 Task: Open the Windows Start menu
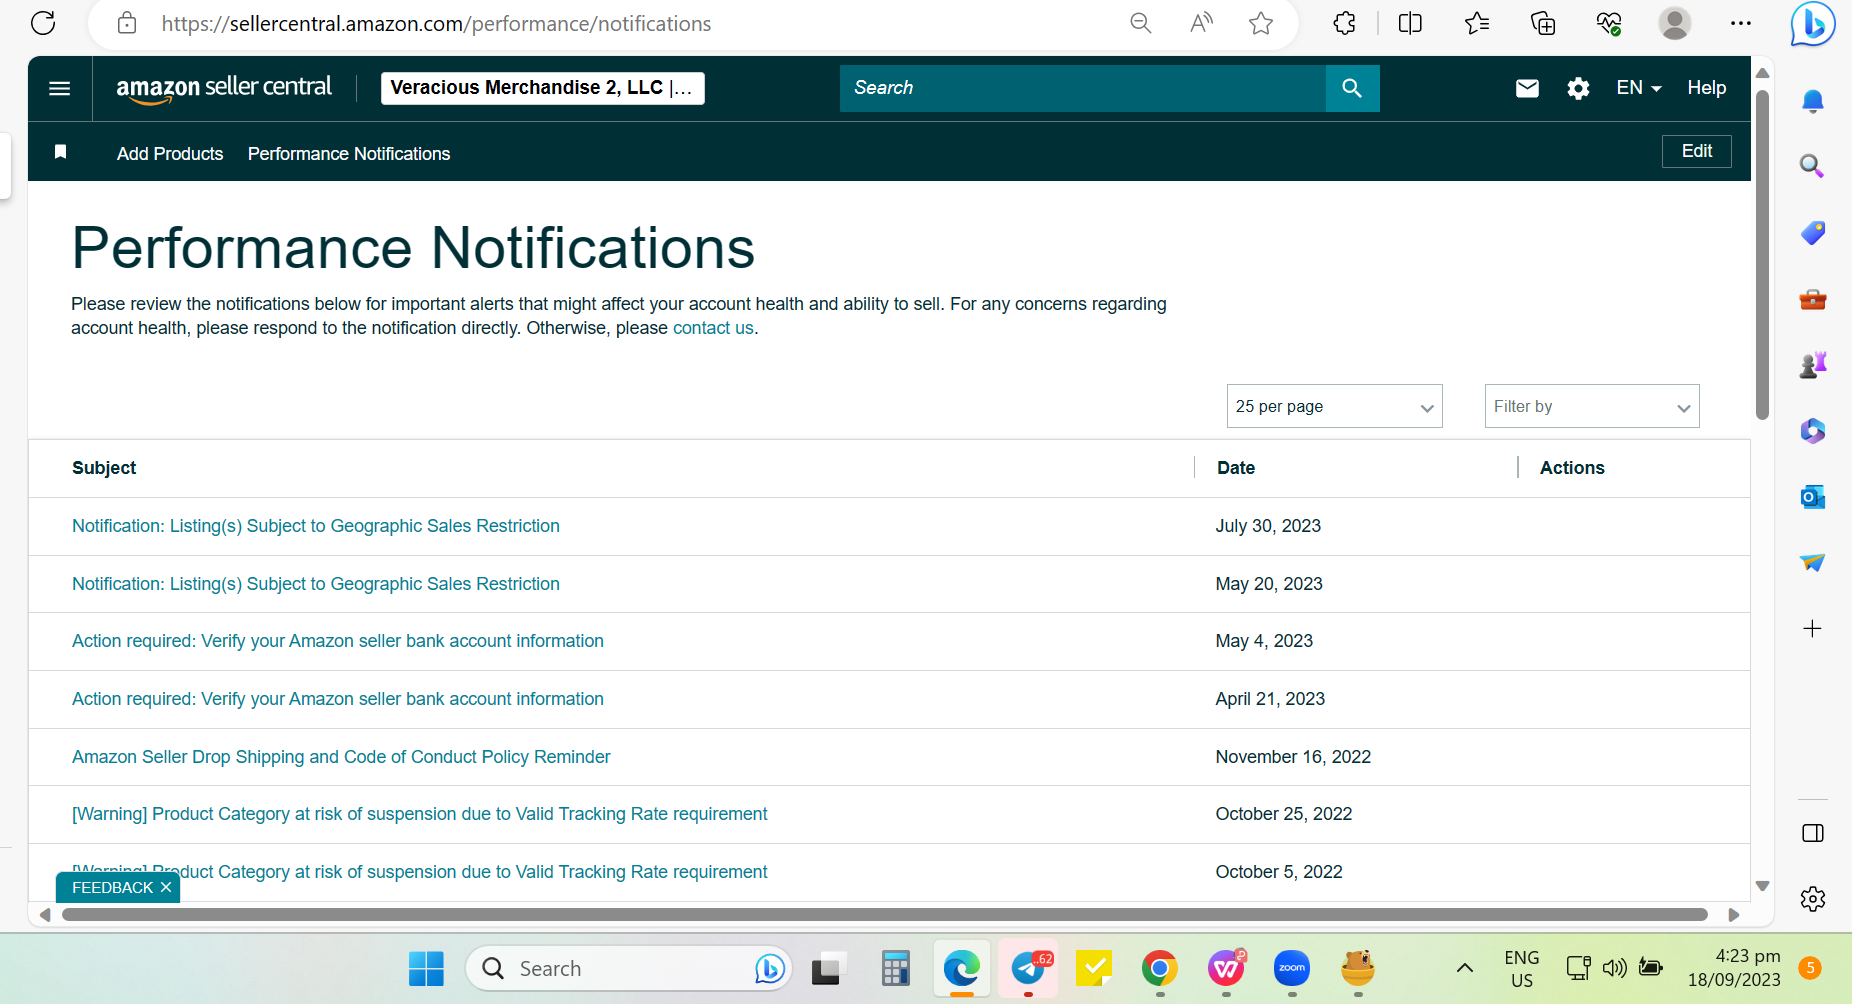point(426,968)
